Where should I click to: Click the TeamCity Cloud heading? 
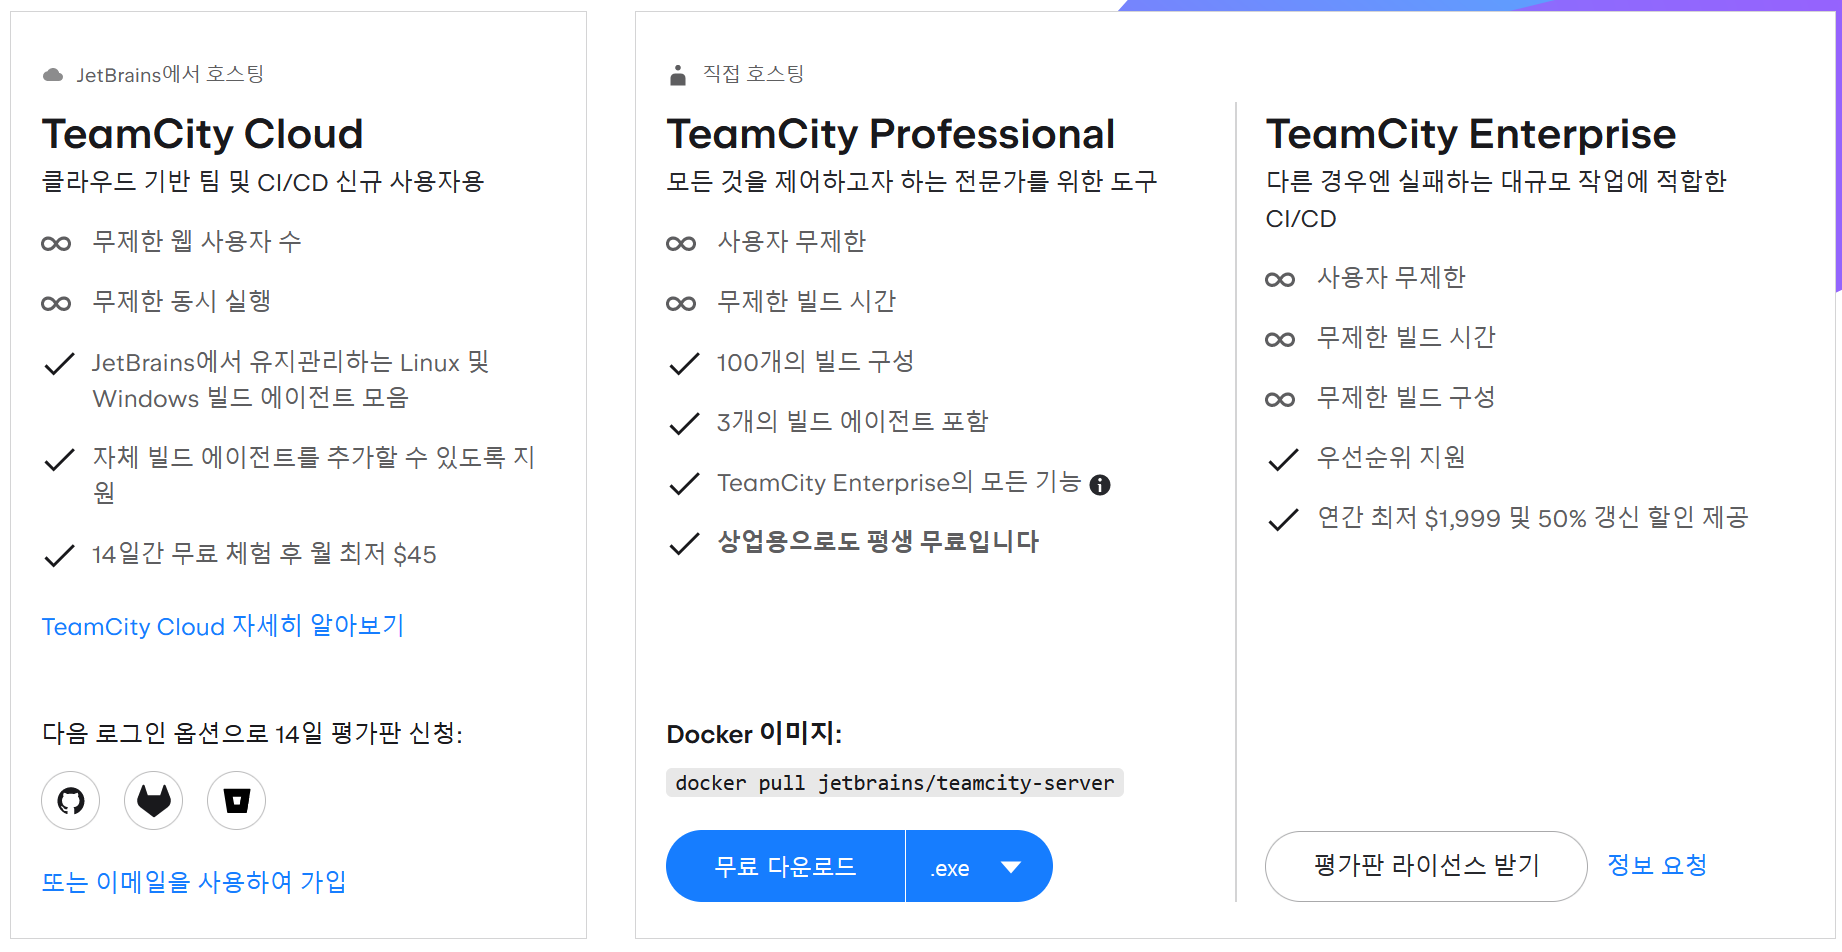[x=203, y=134]
